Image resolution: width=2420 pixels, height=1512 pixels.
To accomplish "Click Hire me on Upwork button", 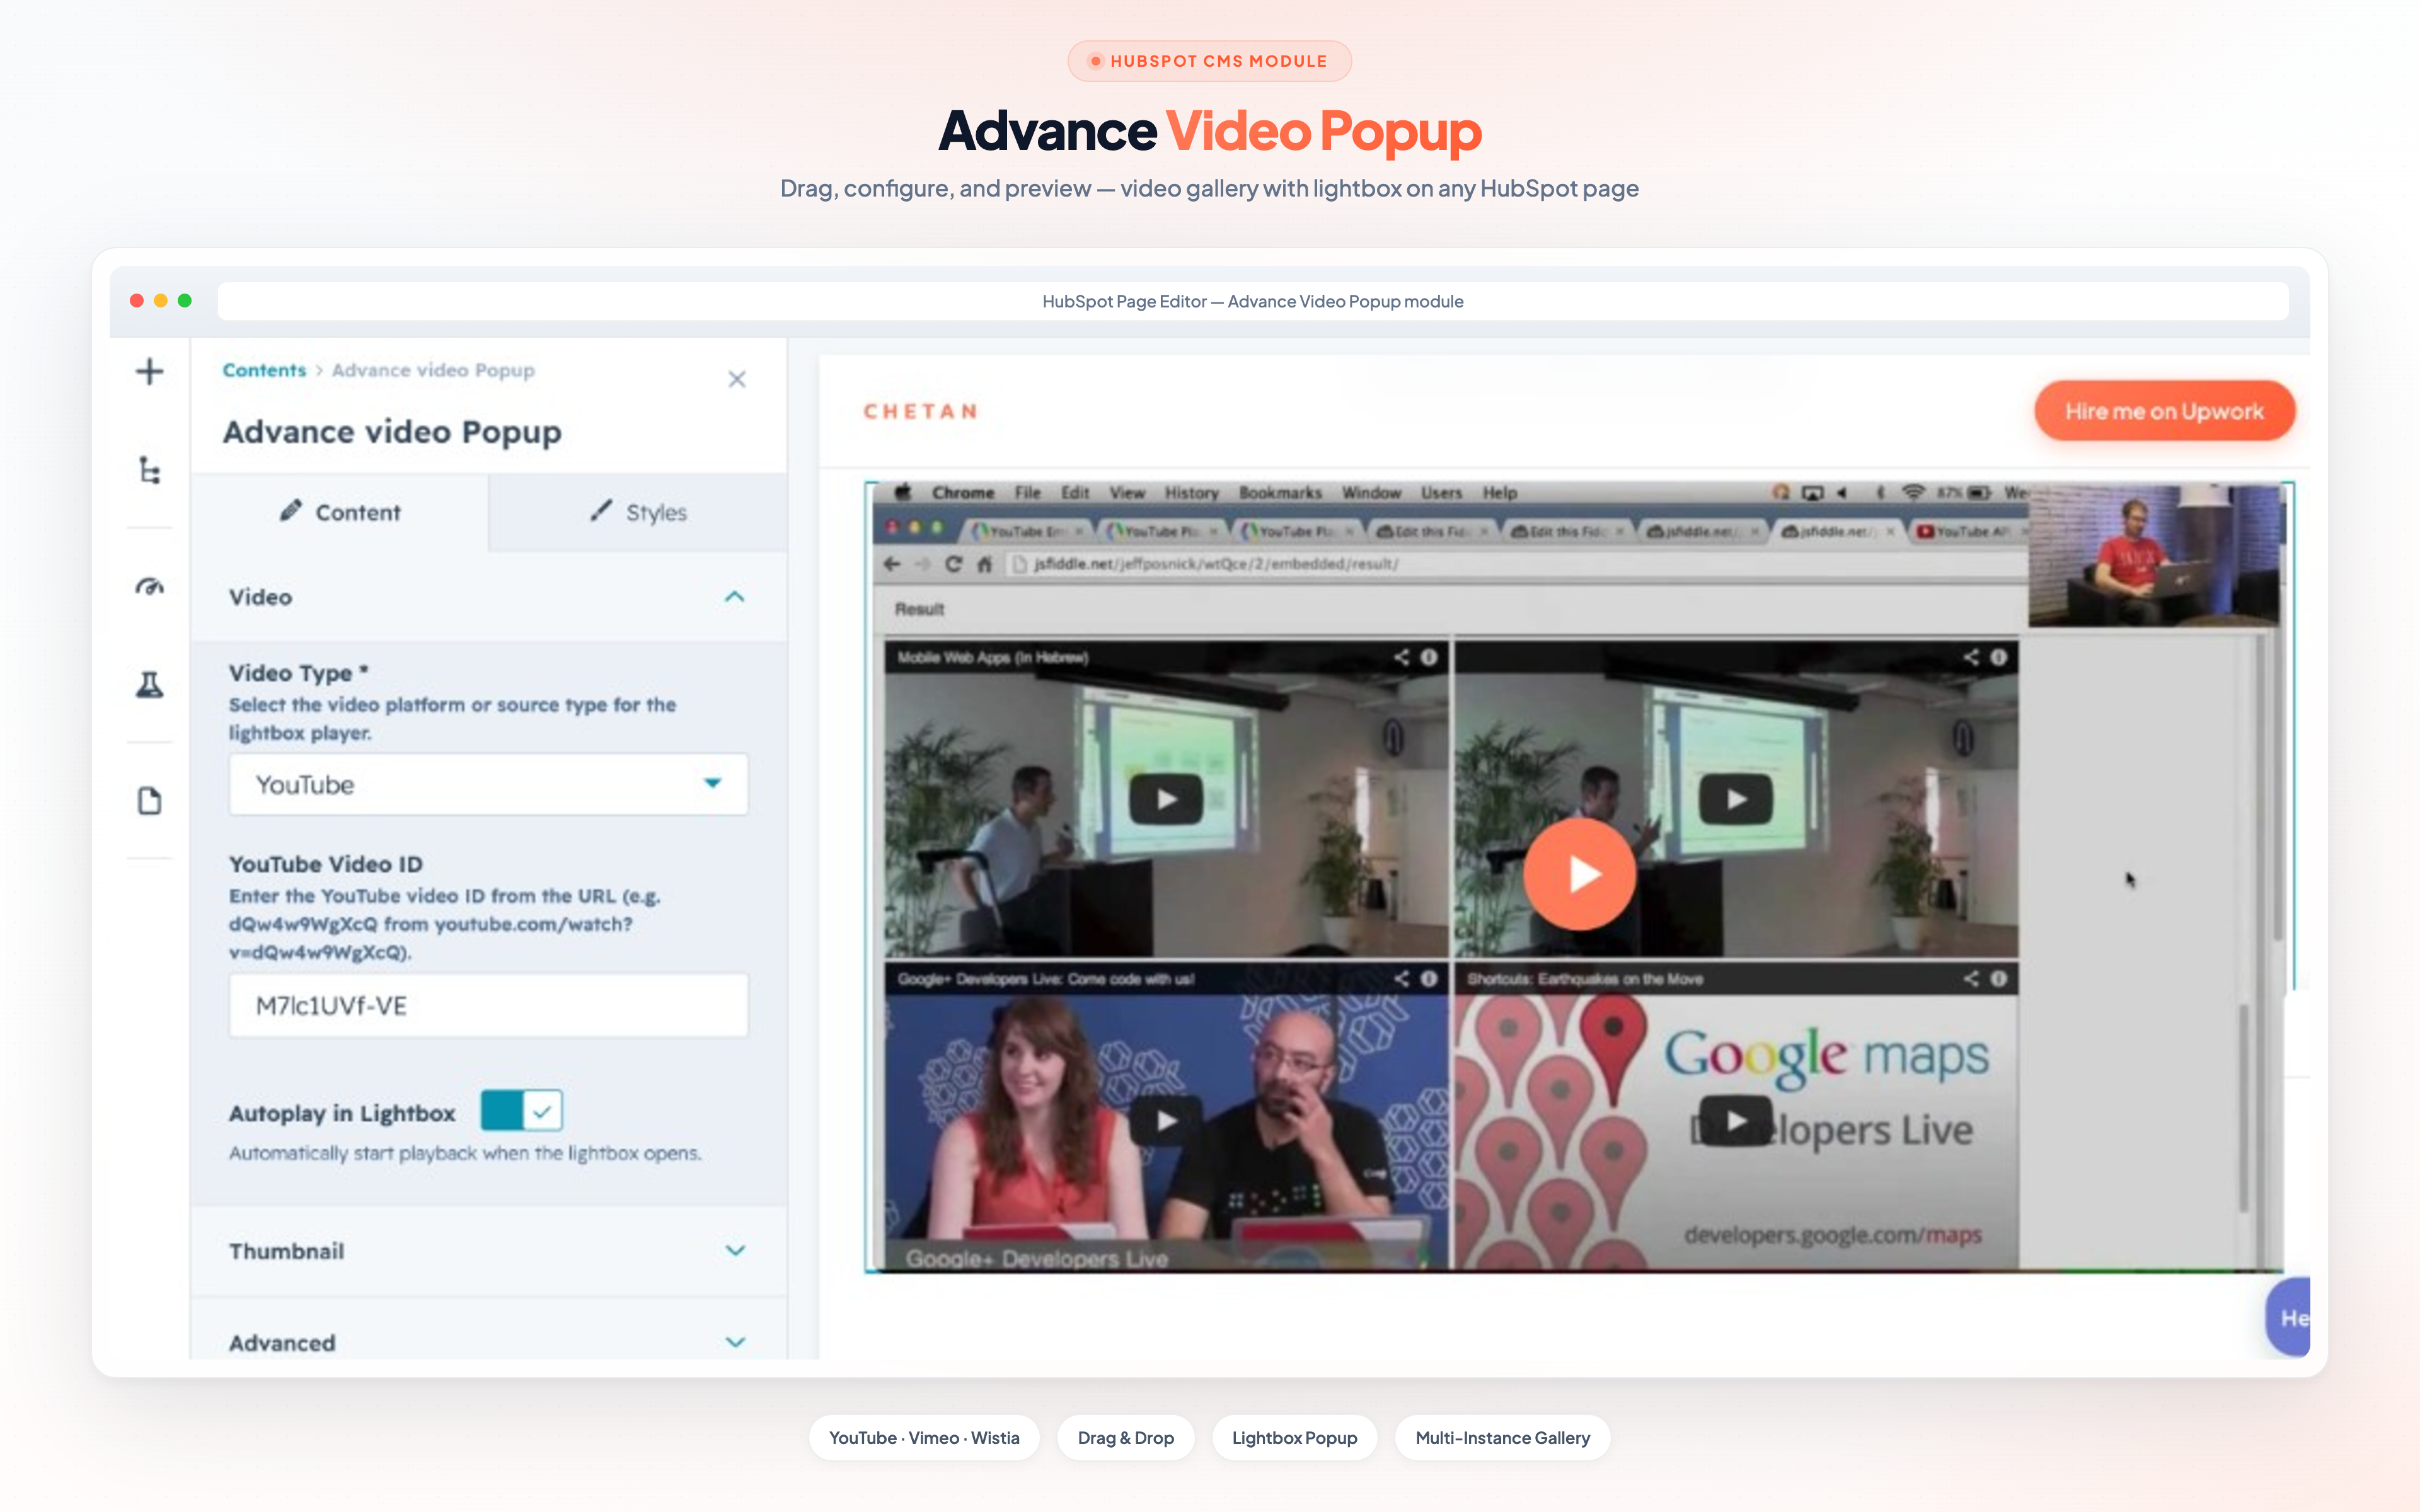I will pos(2164,411).
